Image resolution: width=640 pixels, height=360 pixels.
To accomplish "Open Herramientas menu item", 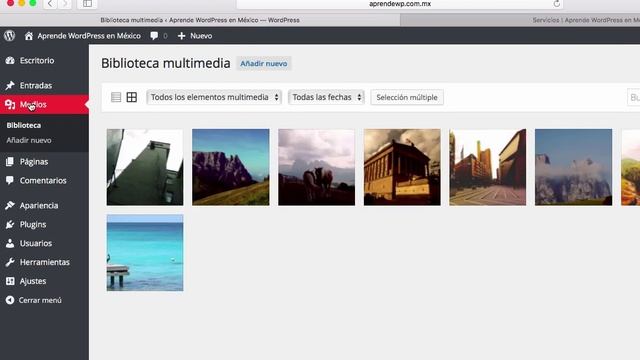I will click(44, 262).
